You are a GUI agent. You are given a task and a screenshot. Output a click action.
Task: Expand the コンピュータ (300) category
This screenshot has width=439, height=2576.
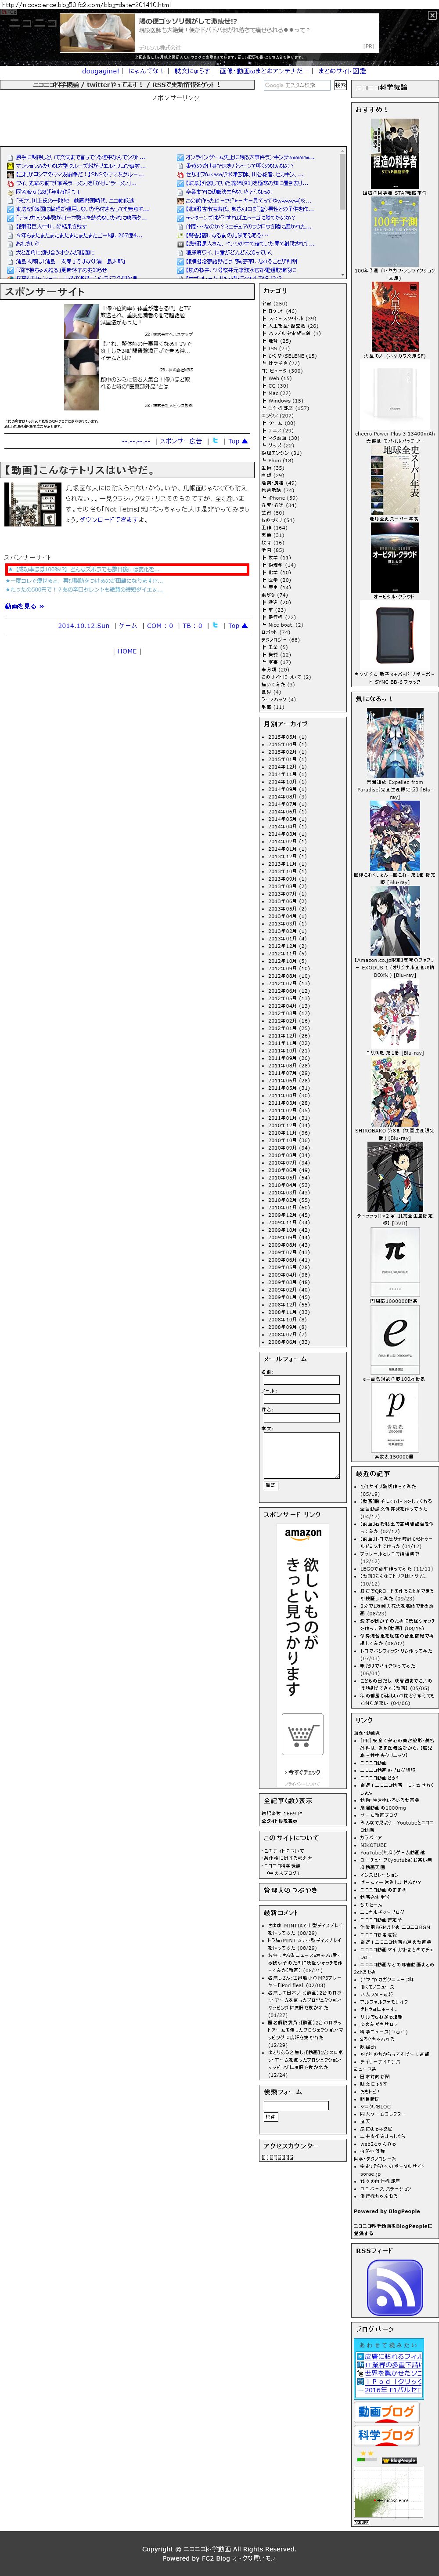[x=282, y=371]
